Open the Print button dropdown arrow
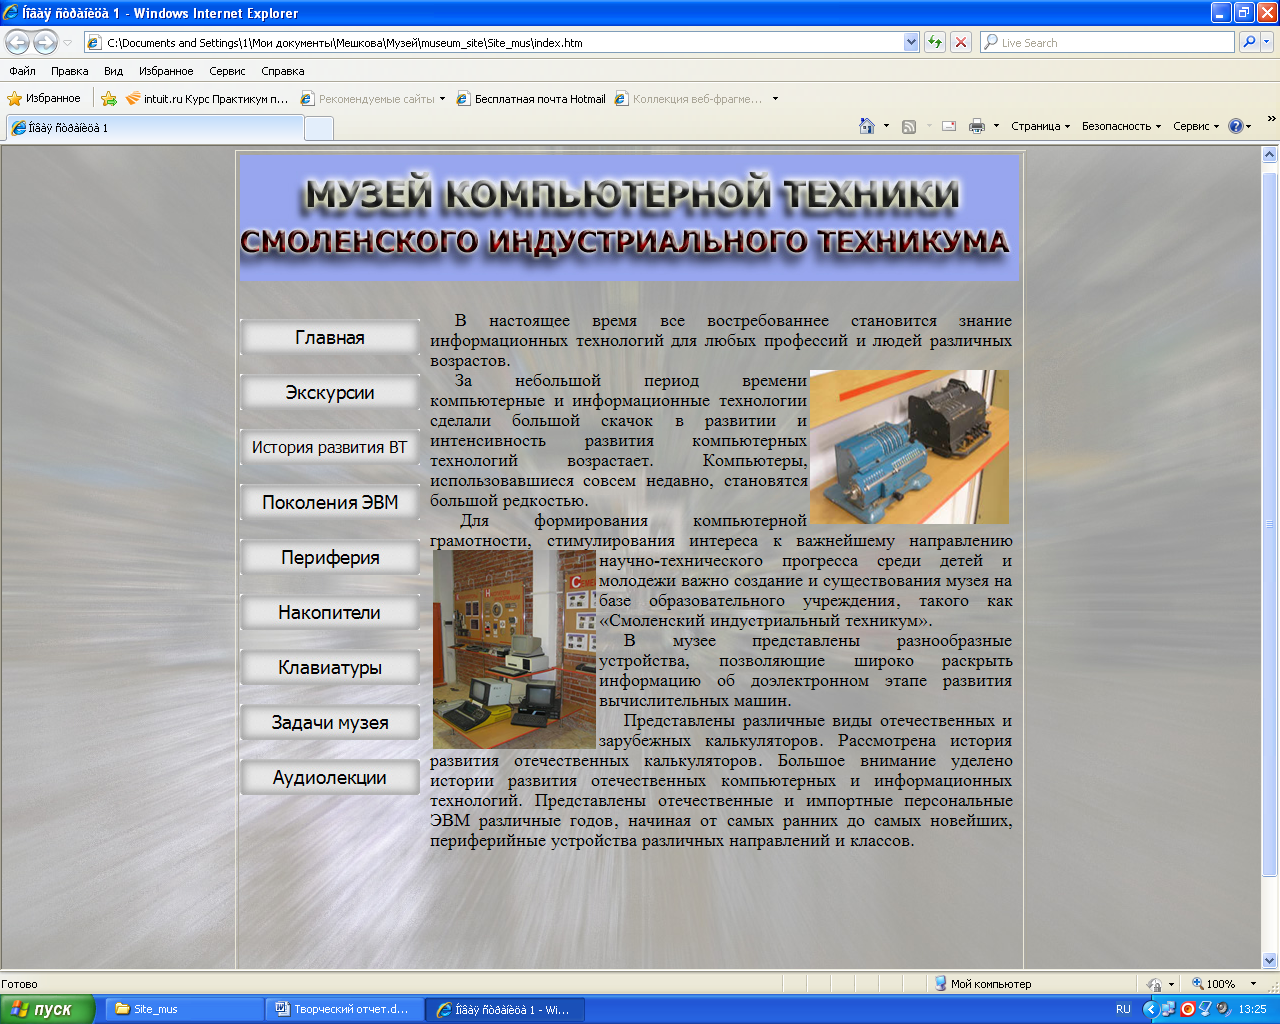The image size is (1280, 1024). pyautogui.click(x=996, y=126)
